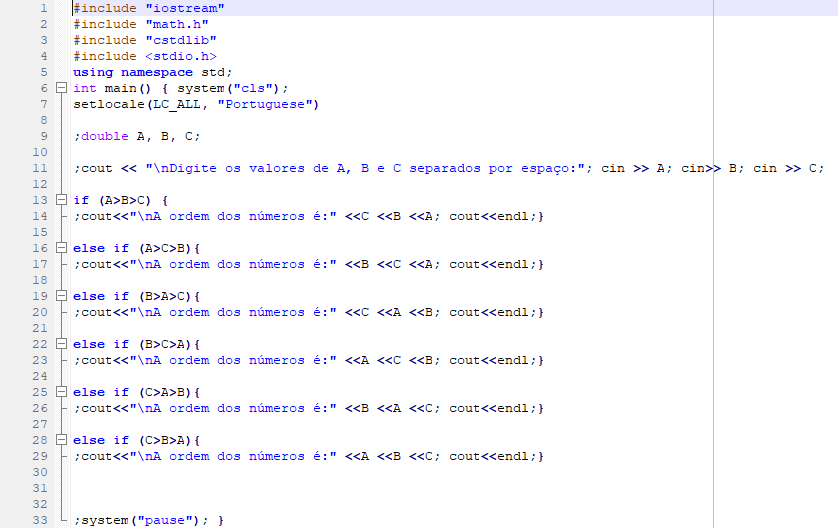Collapse the else if (B>A>C) fold marker

pyautogui.click(x=61, y=296)
